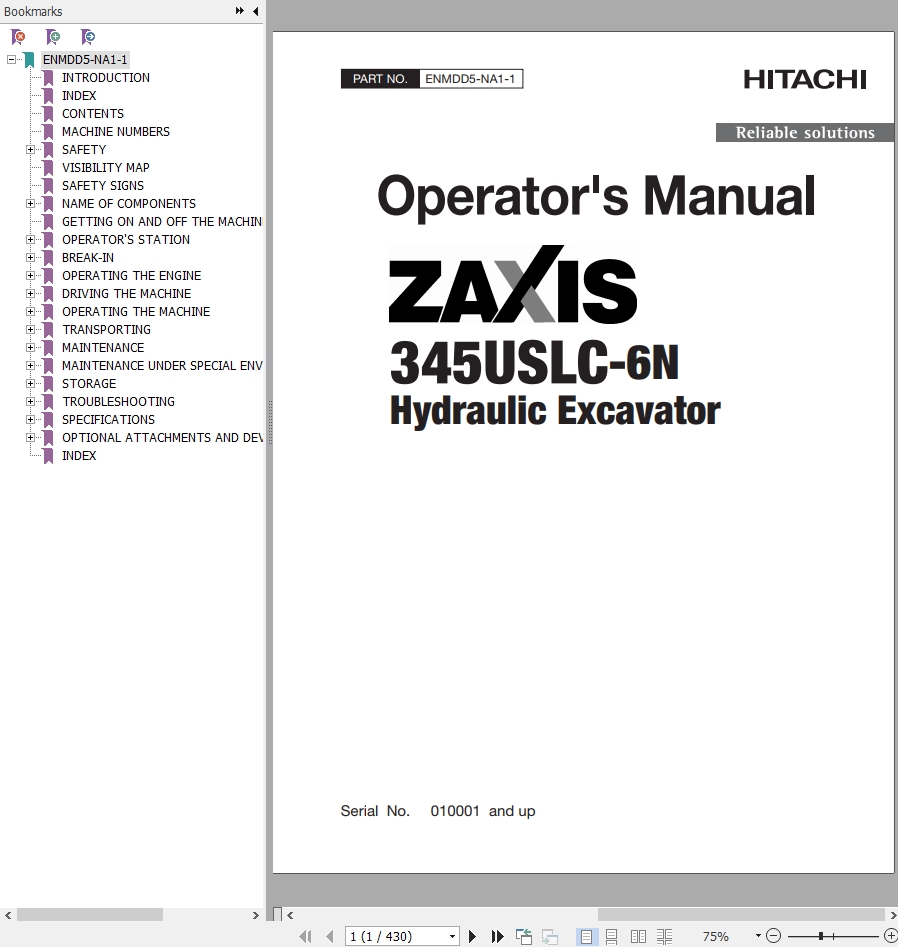Expand the MAINTENANCE bookmark
Viewport: 898px width, 947px height.
(30, 347)
